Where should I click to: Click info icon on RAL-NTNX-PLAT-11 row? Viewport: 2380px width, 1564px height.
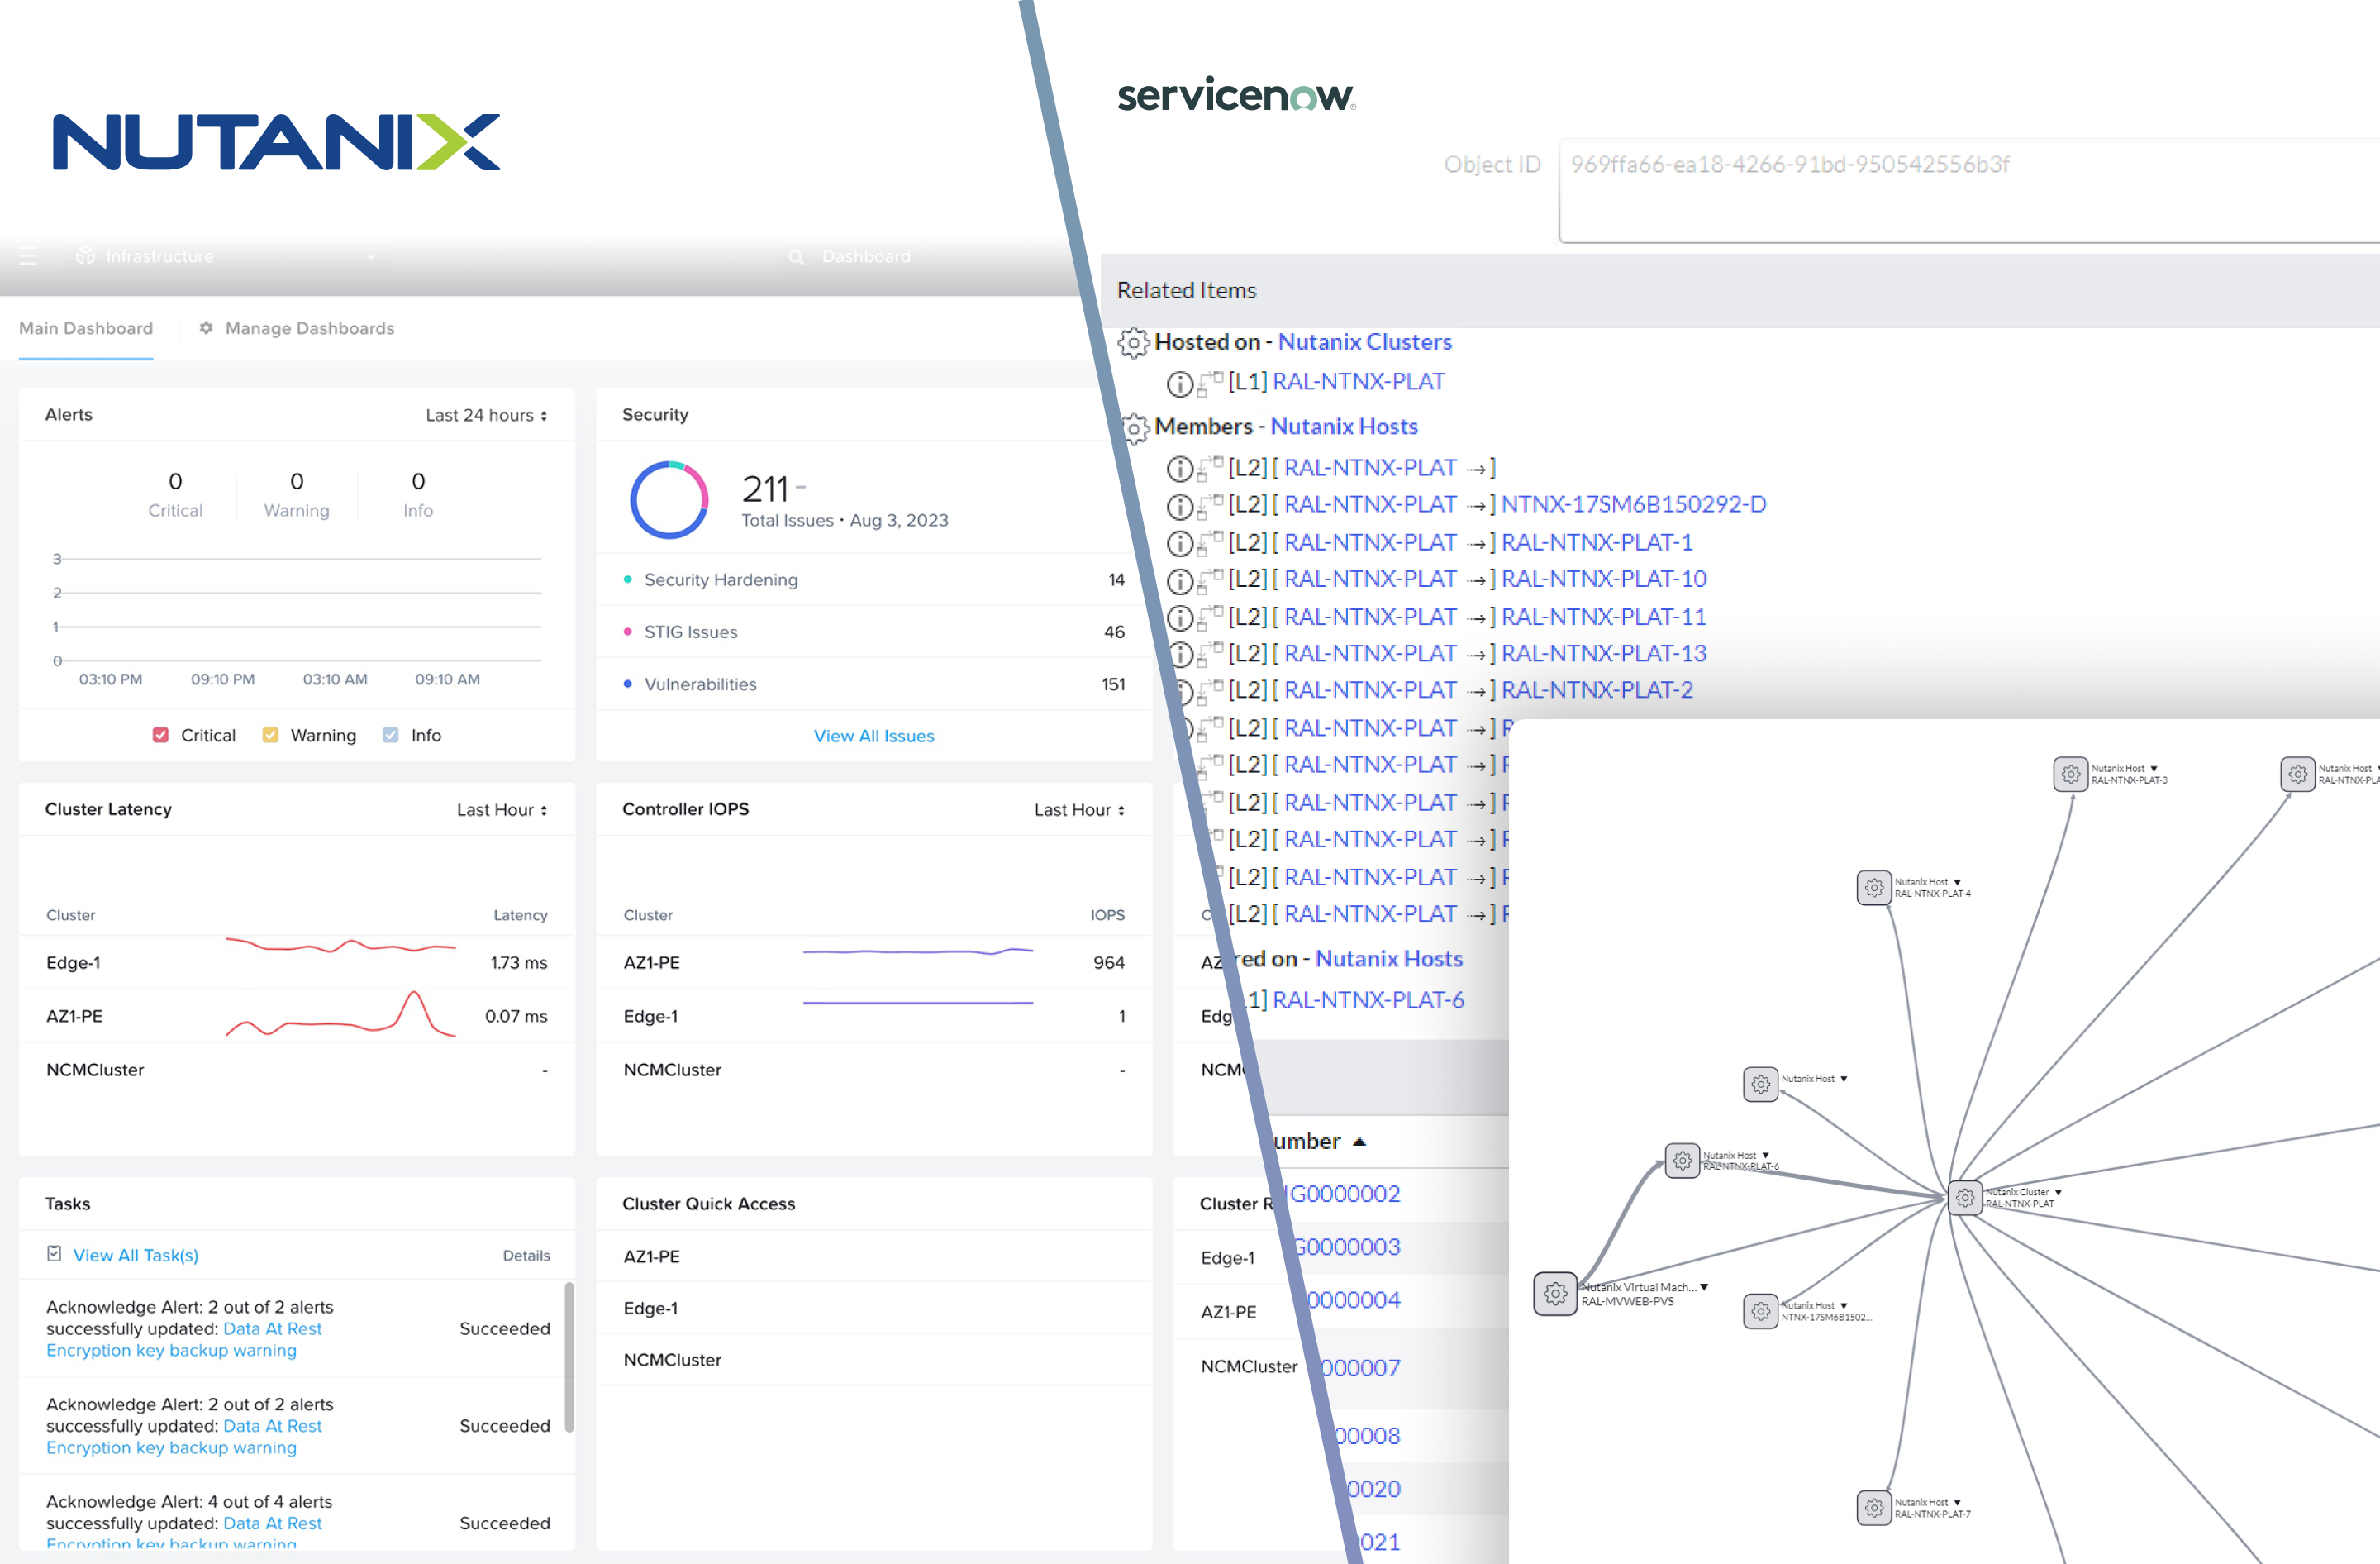pos(1180,618)
